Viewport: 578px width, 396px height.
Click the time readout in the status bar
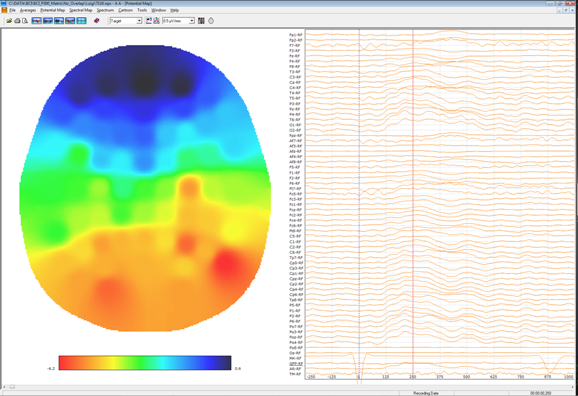click(540, 393)
